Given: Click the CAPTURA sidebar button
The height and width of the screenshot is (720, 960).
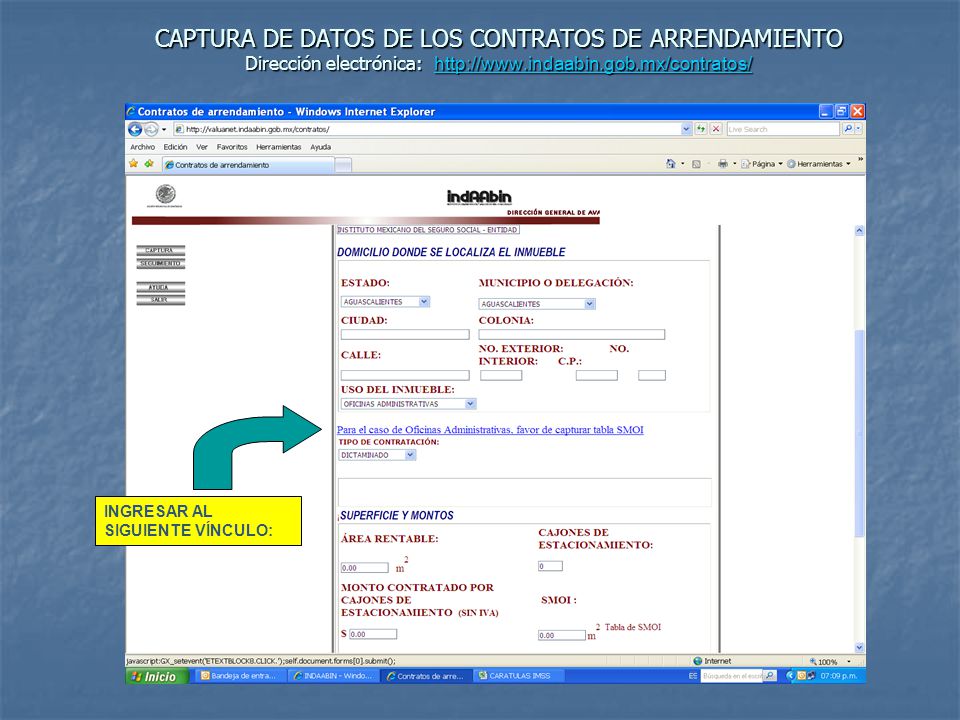Looking at the screenshot, I should (160, 250).
